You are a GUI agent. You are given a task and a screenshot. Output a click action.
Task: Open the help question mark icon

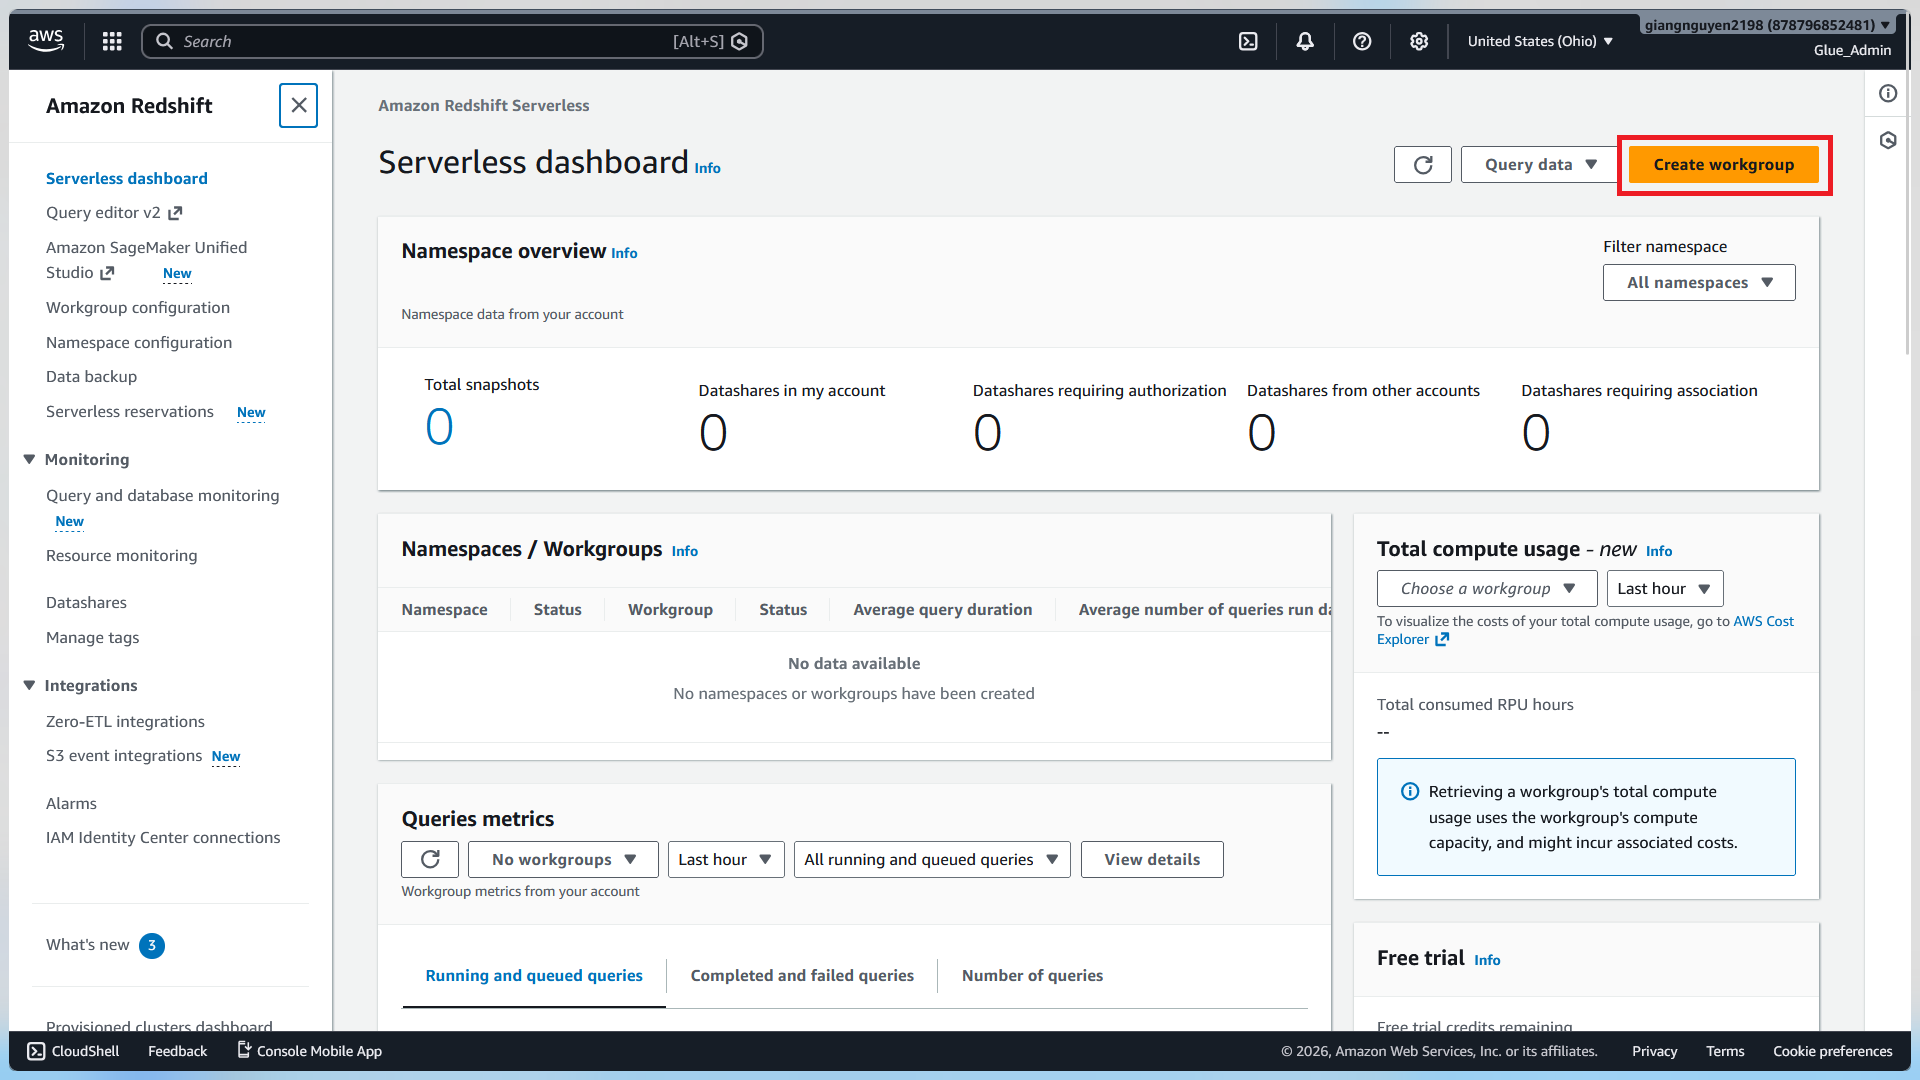[1362, 41]
